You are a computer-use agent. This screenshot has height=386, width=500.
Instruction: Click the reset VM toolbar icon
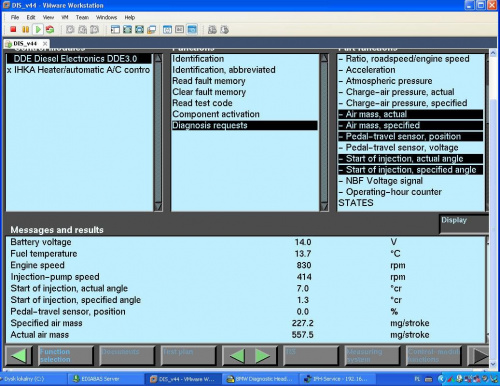pos(50,30)
